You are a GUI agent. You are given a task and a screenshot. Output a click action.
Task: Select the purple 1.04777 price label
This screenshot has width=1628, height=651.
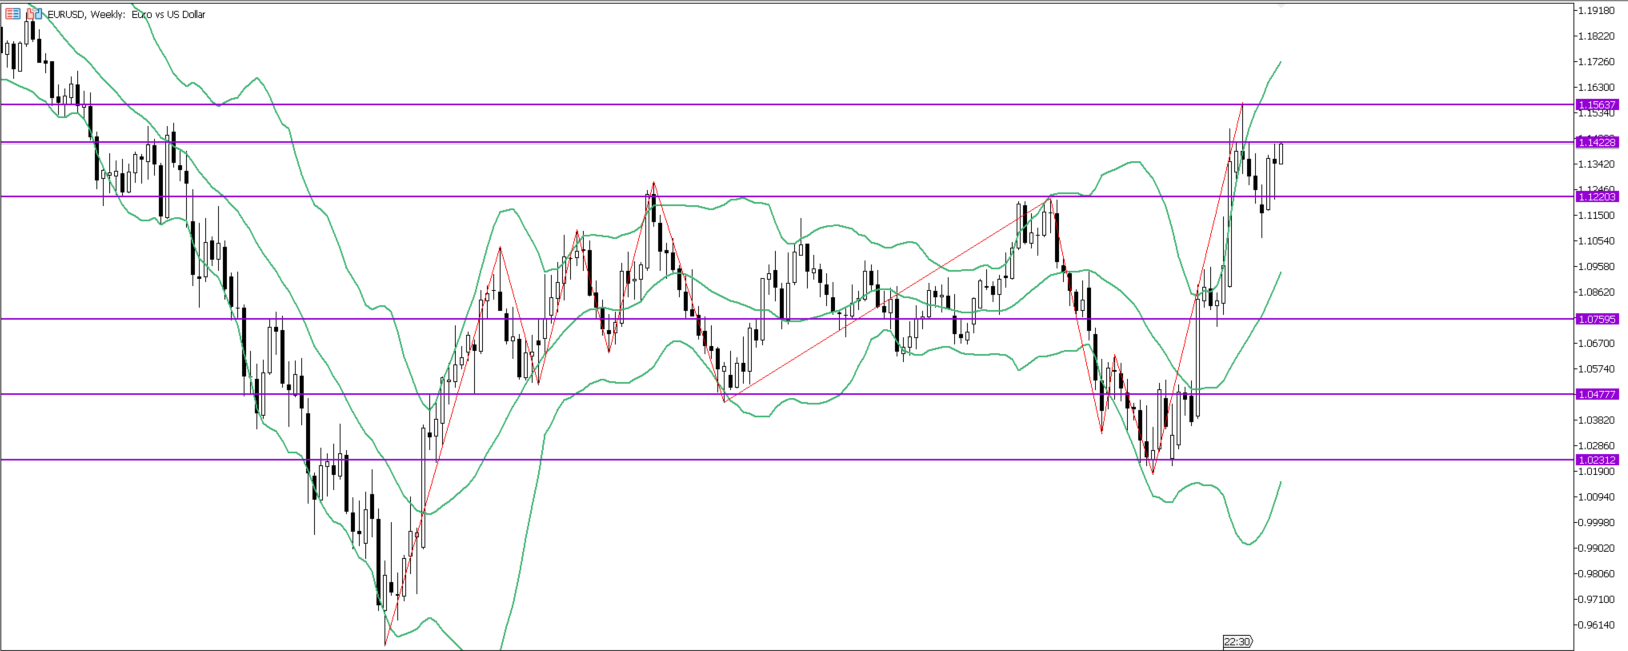[x=1596, y=394]
